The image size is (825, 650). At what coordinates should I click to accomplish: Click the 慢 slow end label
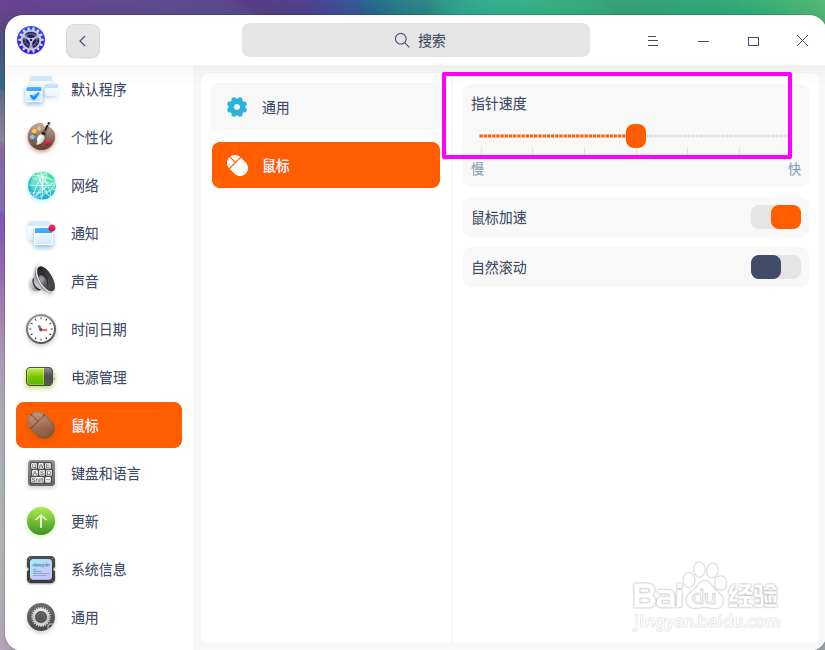click(x=477, y=169)
